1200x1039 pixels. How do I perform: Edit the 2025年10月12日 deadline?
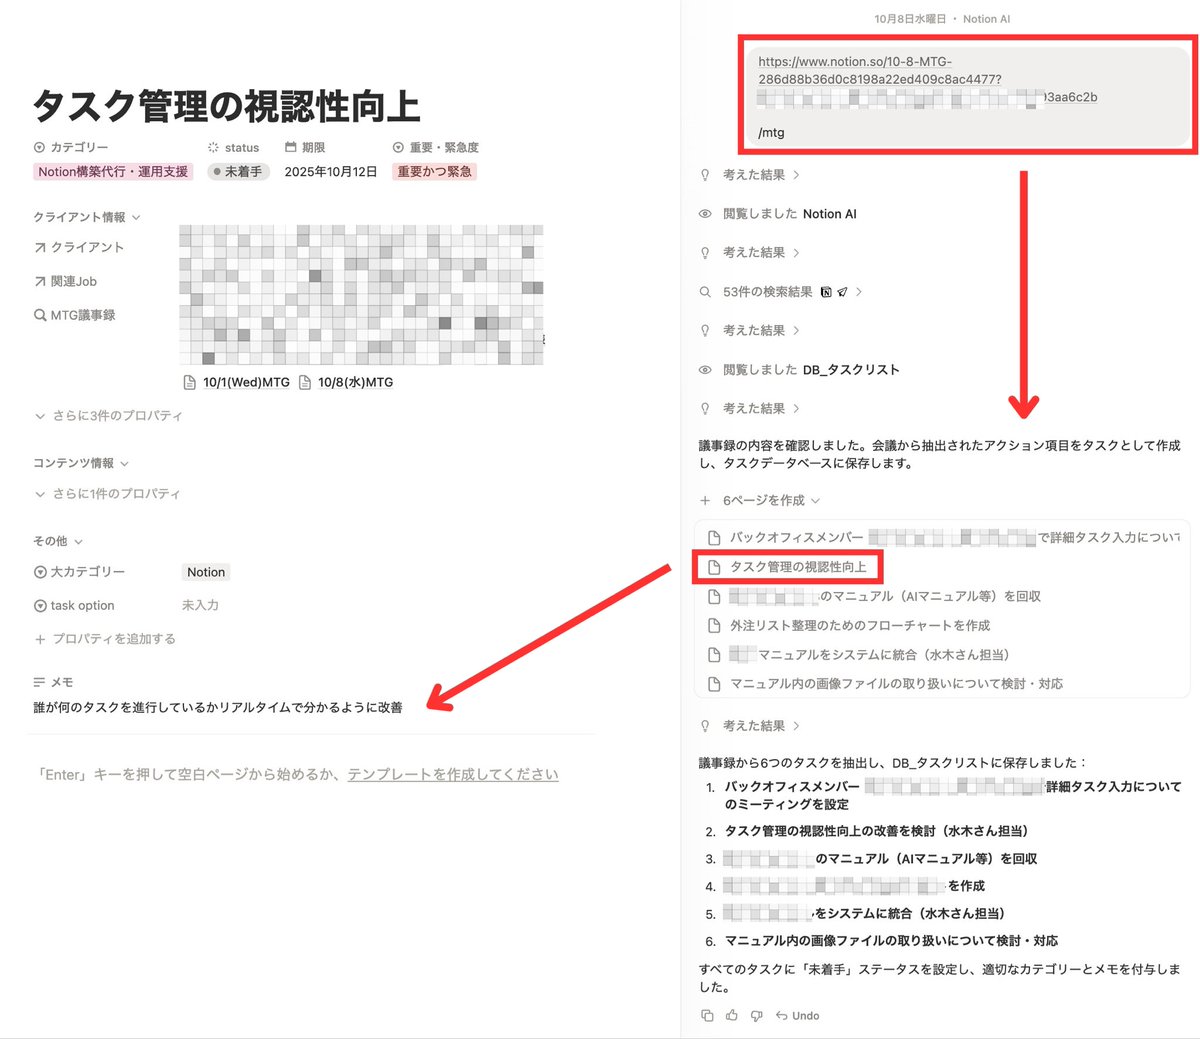coord(331,171)
